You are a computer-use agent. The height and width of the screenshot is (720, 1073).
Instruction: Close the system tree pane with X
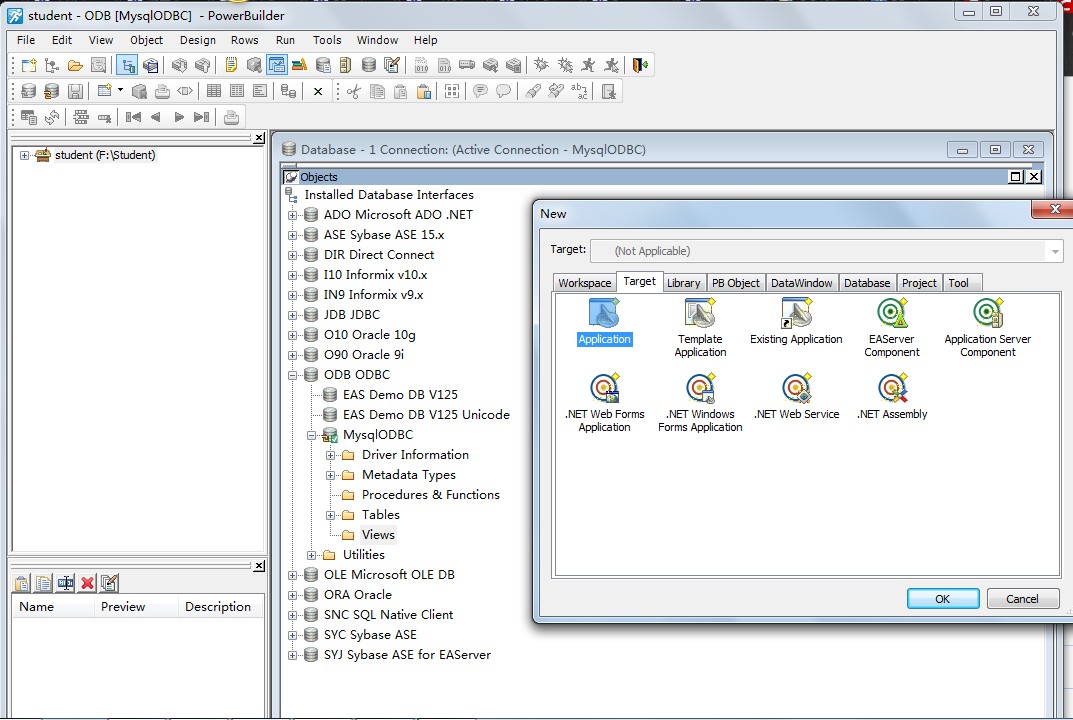tap(259, 138)
